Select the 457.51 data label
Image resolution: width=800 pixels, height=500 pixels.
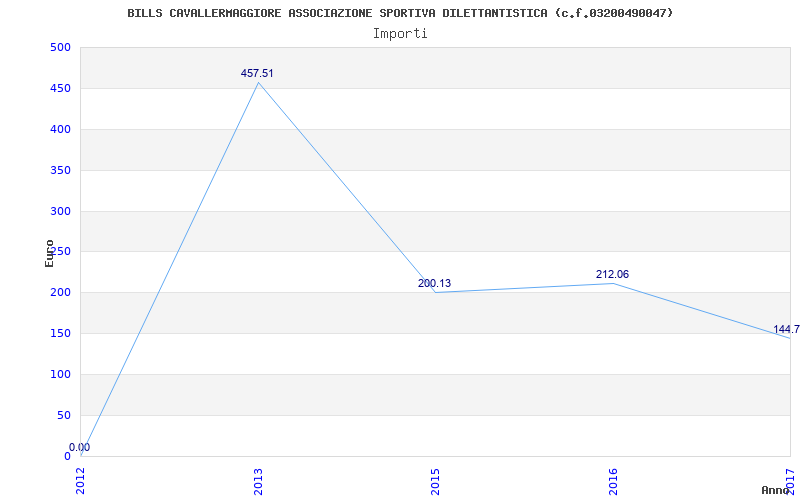pyautogui.click(x=257, y=73)
